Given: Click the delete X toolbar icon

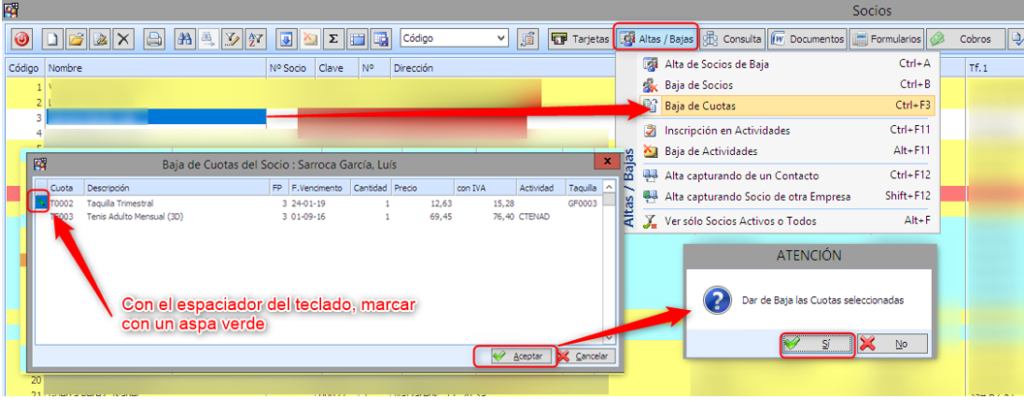Looking at the screenshot, I should tap(122, 40).
